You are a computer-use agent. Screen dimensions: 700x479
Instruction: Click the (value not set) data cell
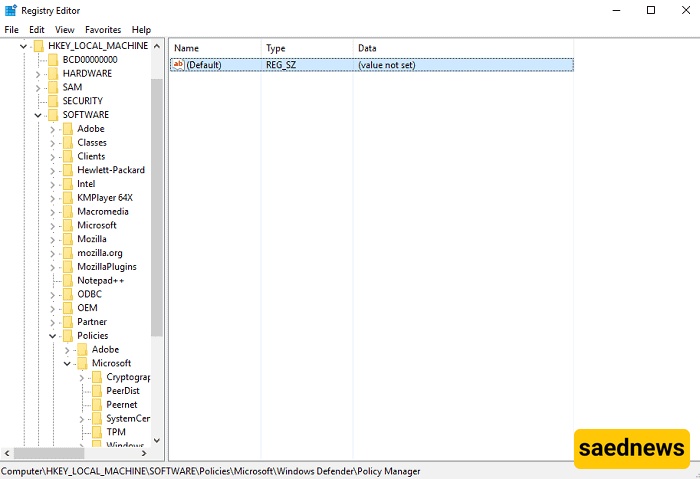click(x=387, y=65)
